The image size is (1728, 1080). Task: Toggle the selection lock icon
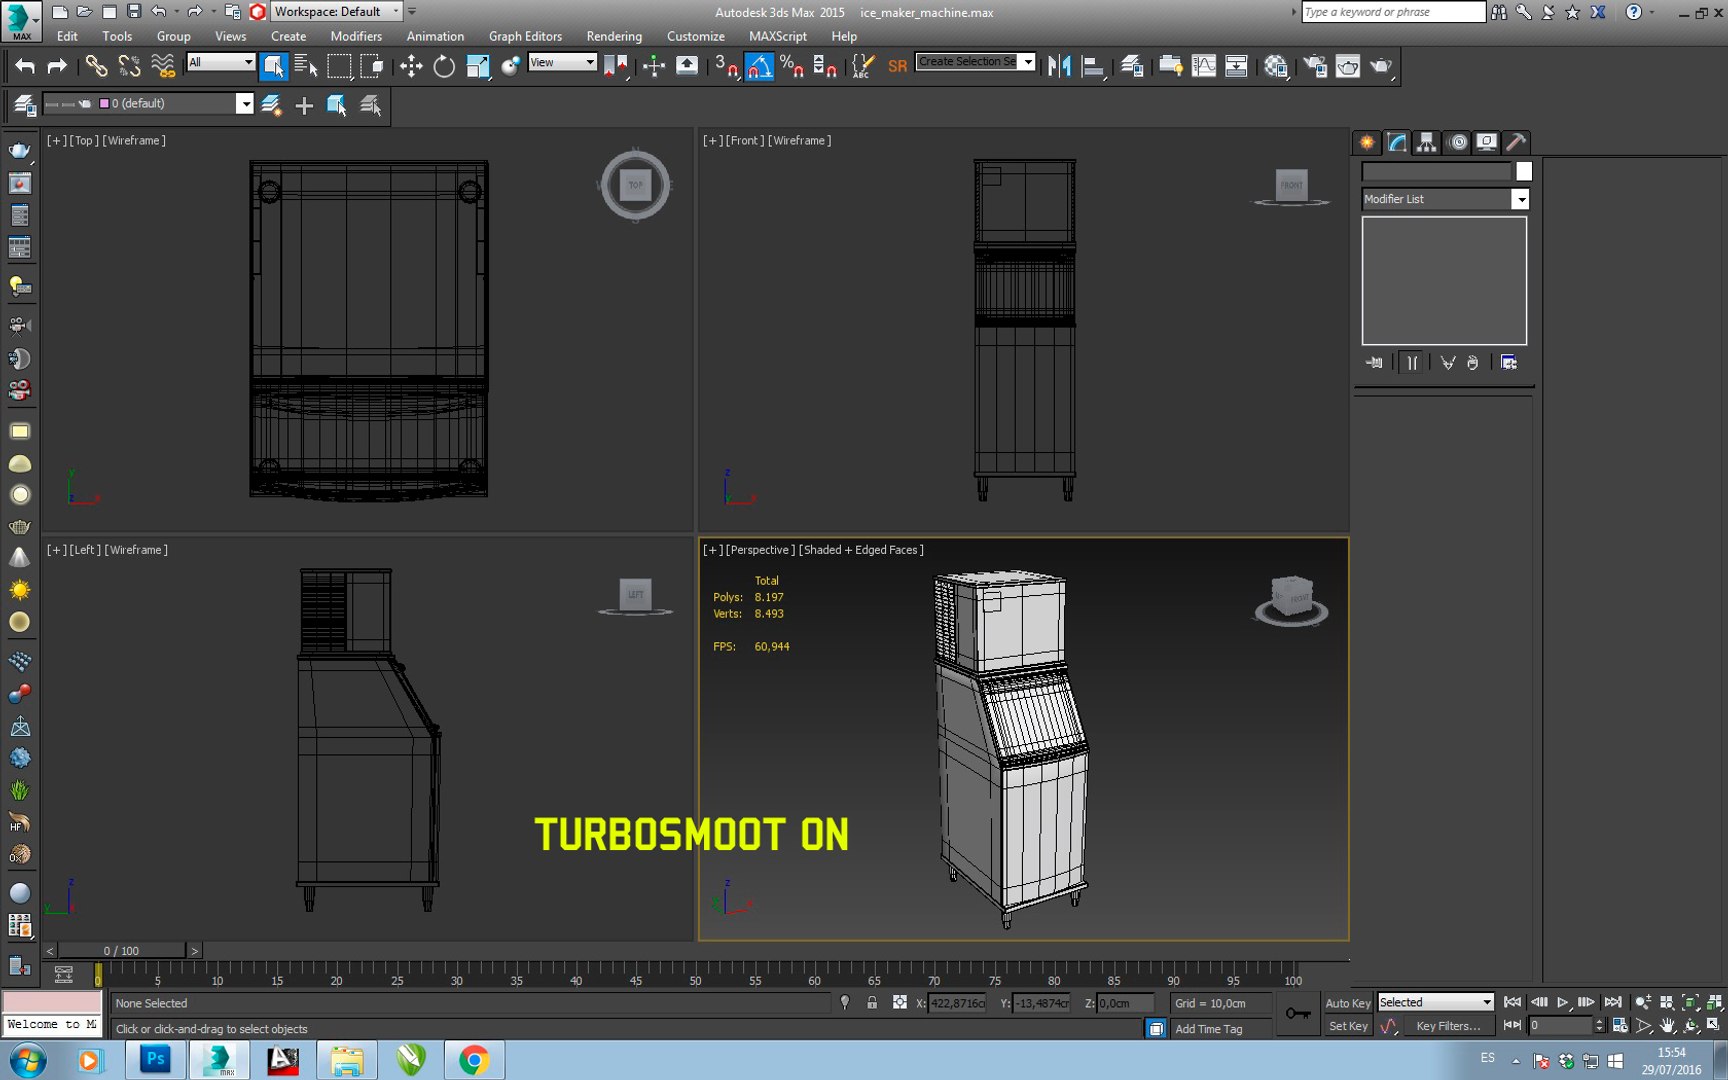tap(872, 1003)
